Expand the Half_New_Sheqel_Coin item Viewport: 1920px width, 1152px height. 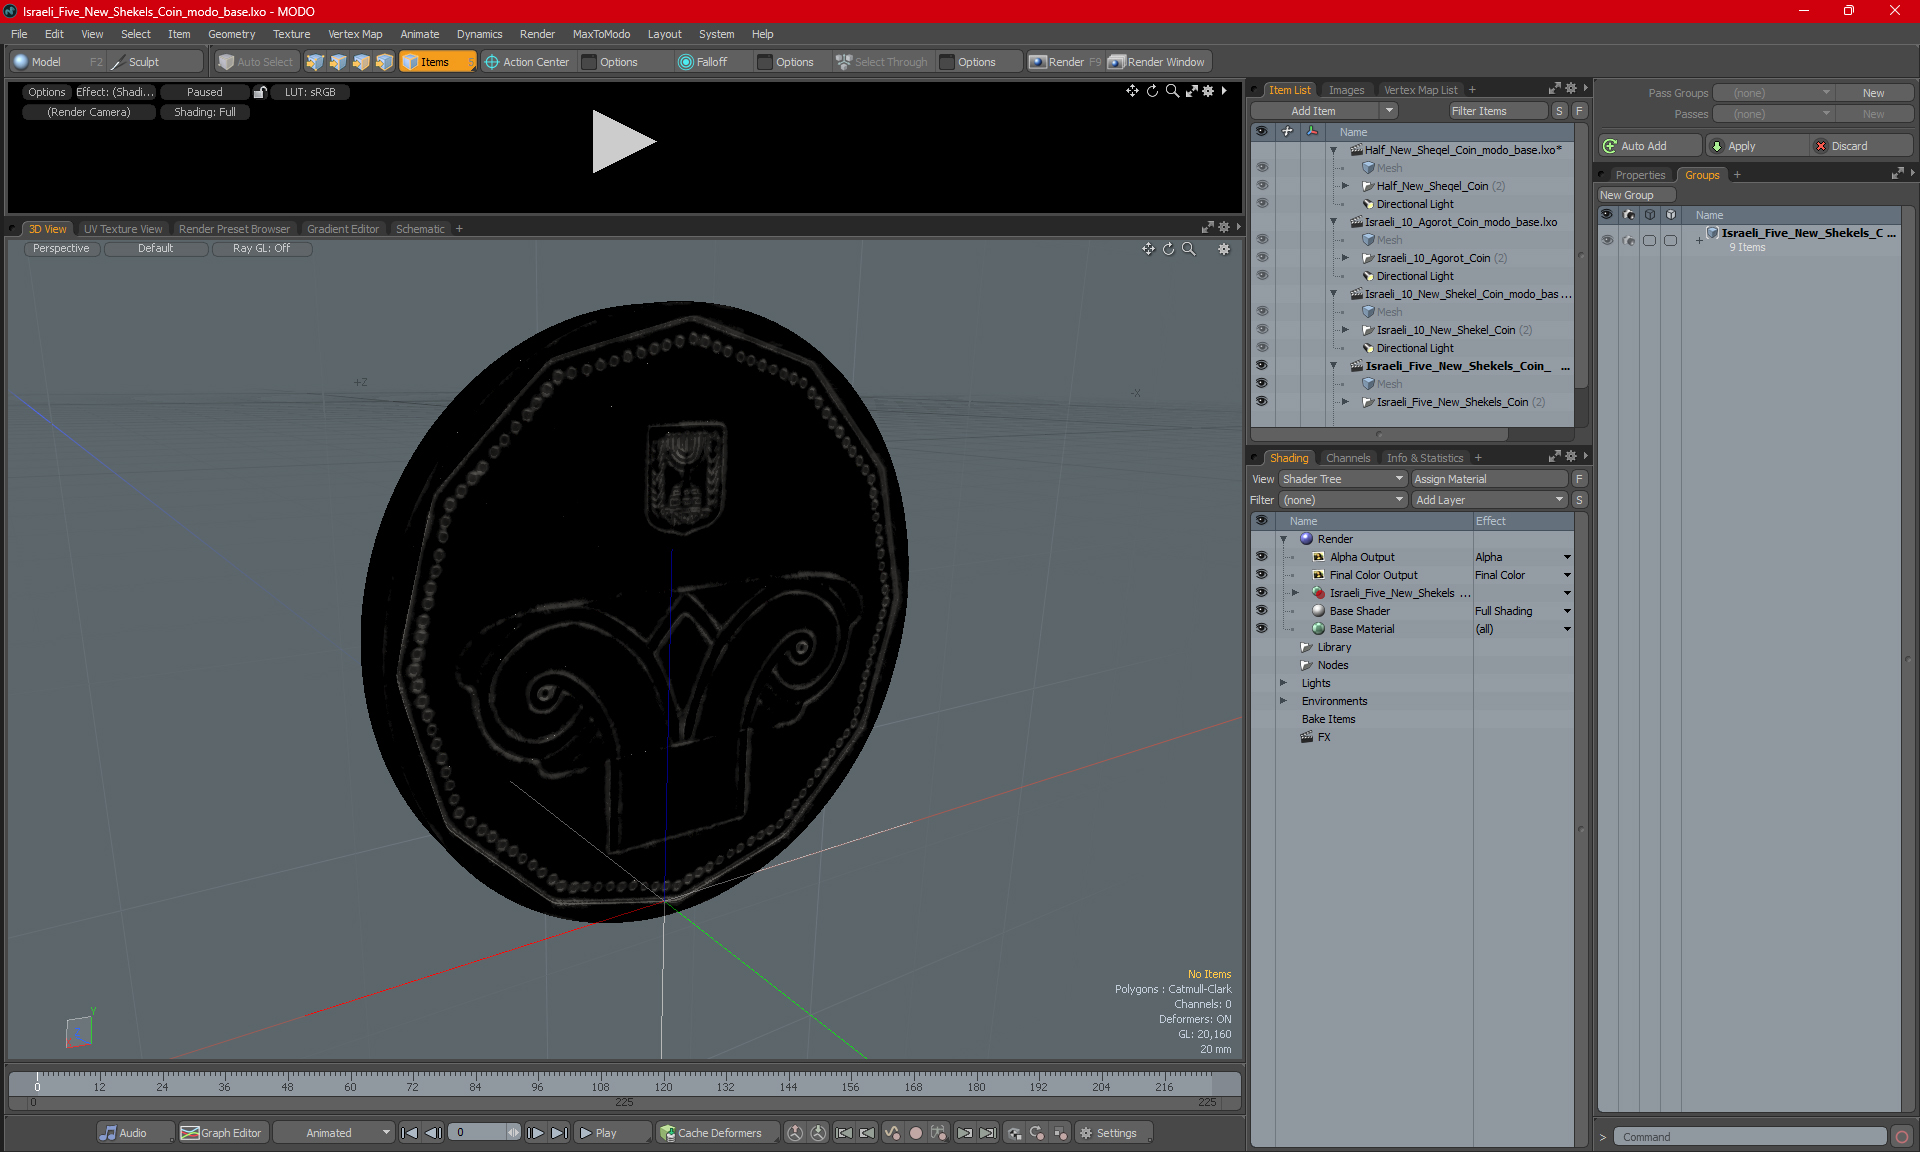pyautogui.click(x=1345, y=186)
